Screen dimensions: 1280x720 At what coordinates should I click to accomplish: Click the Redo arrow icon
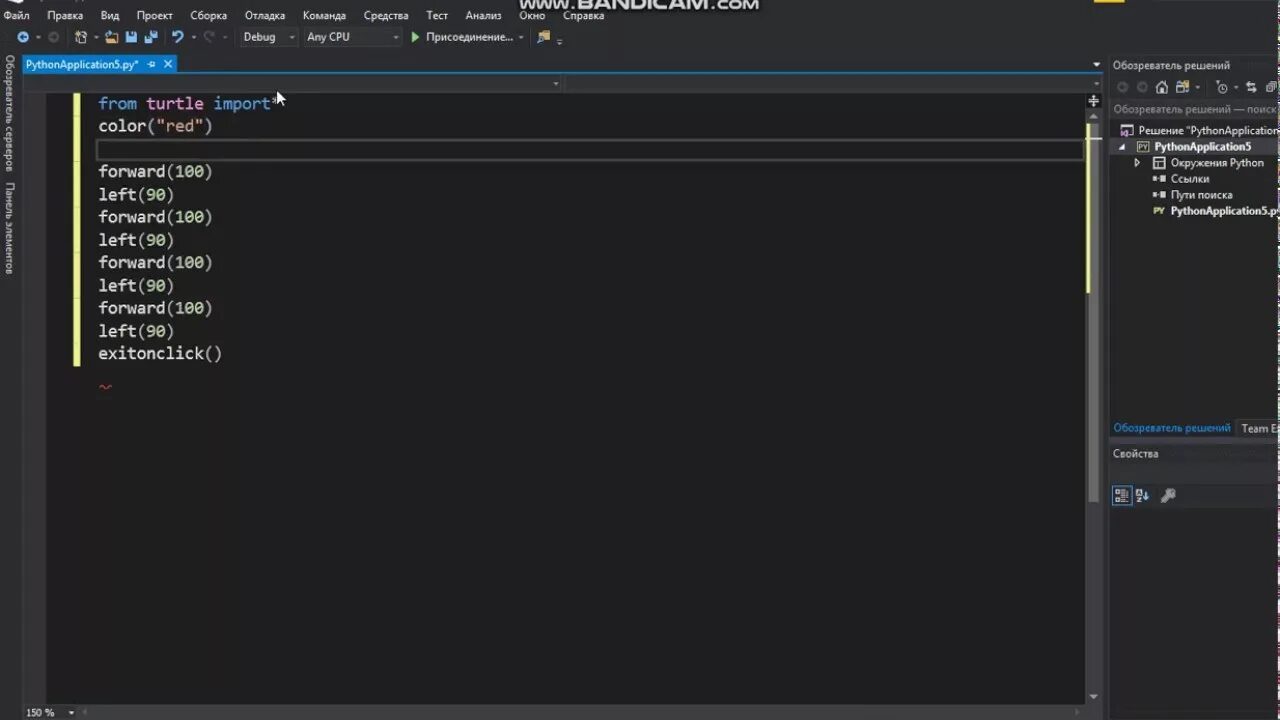[209, 37]
